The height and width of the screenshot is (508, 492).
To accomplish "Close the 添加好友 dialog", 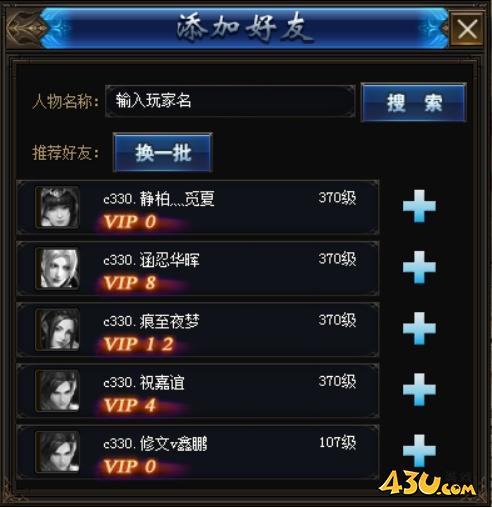I will pyautogui.click(x=467, y=29).
